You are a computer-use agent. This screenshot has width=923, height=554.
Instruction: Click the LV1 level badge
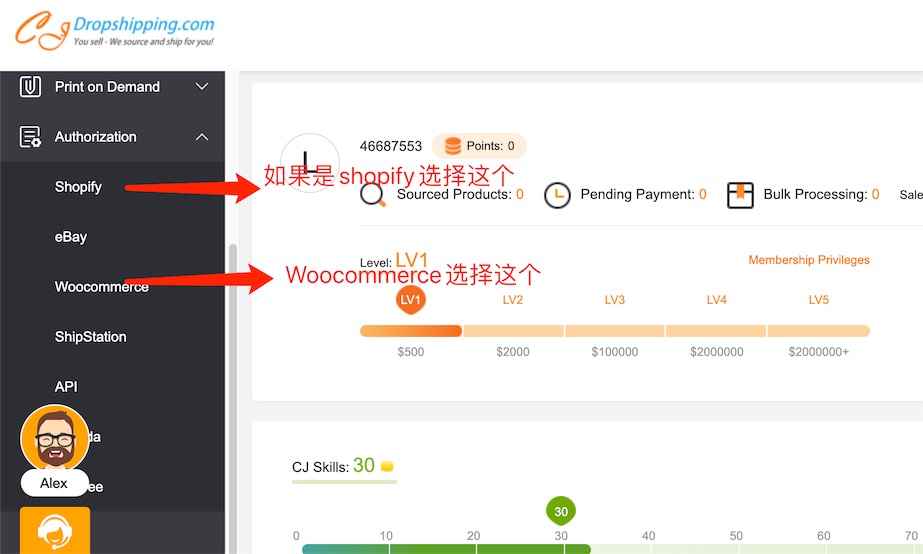click(410, 300)
